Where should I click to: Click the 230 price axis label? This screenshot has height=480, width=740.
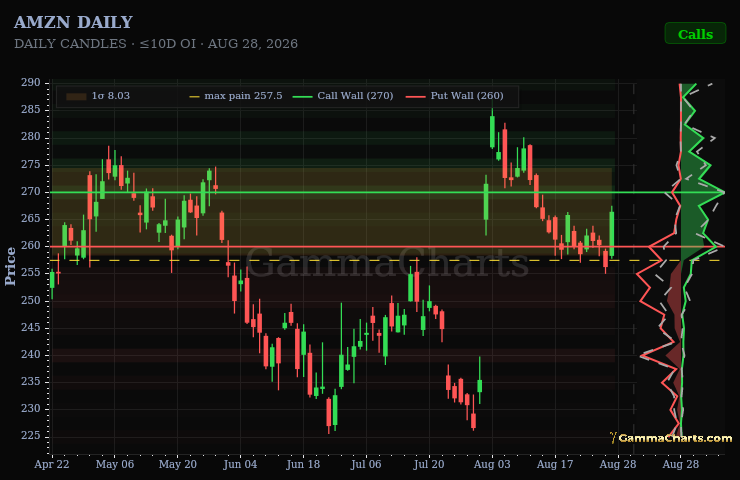click(x=31, y=409)
